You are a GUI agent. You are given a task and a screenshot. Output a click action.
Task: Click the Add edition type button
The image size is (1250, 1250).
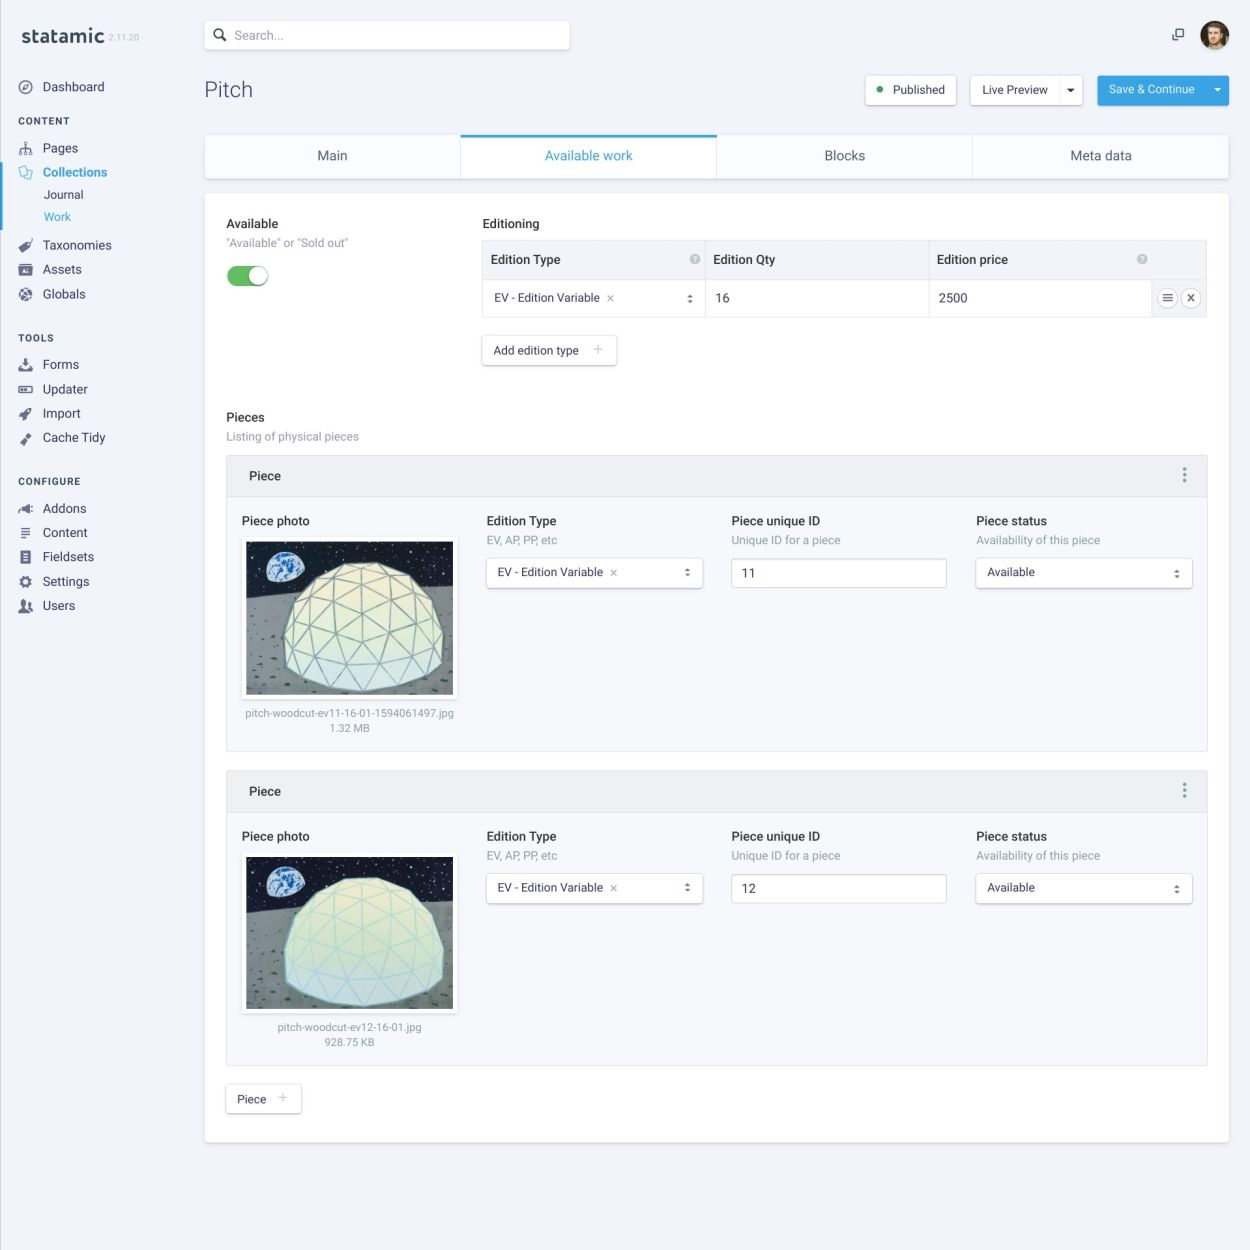coord(548,351)
